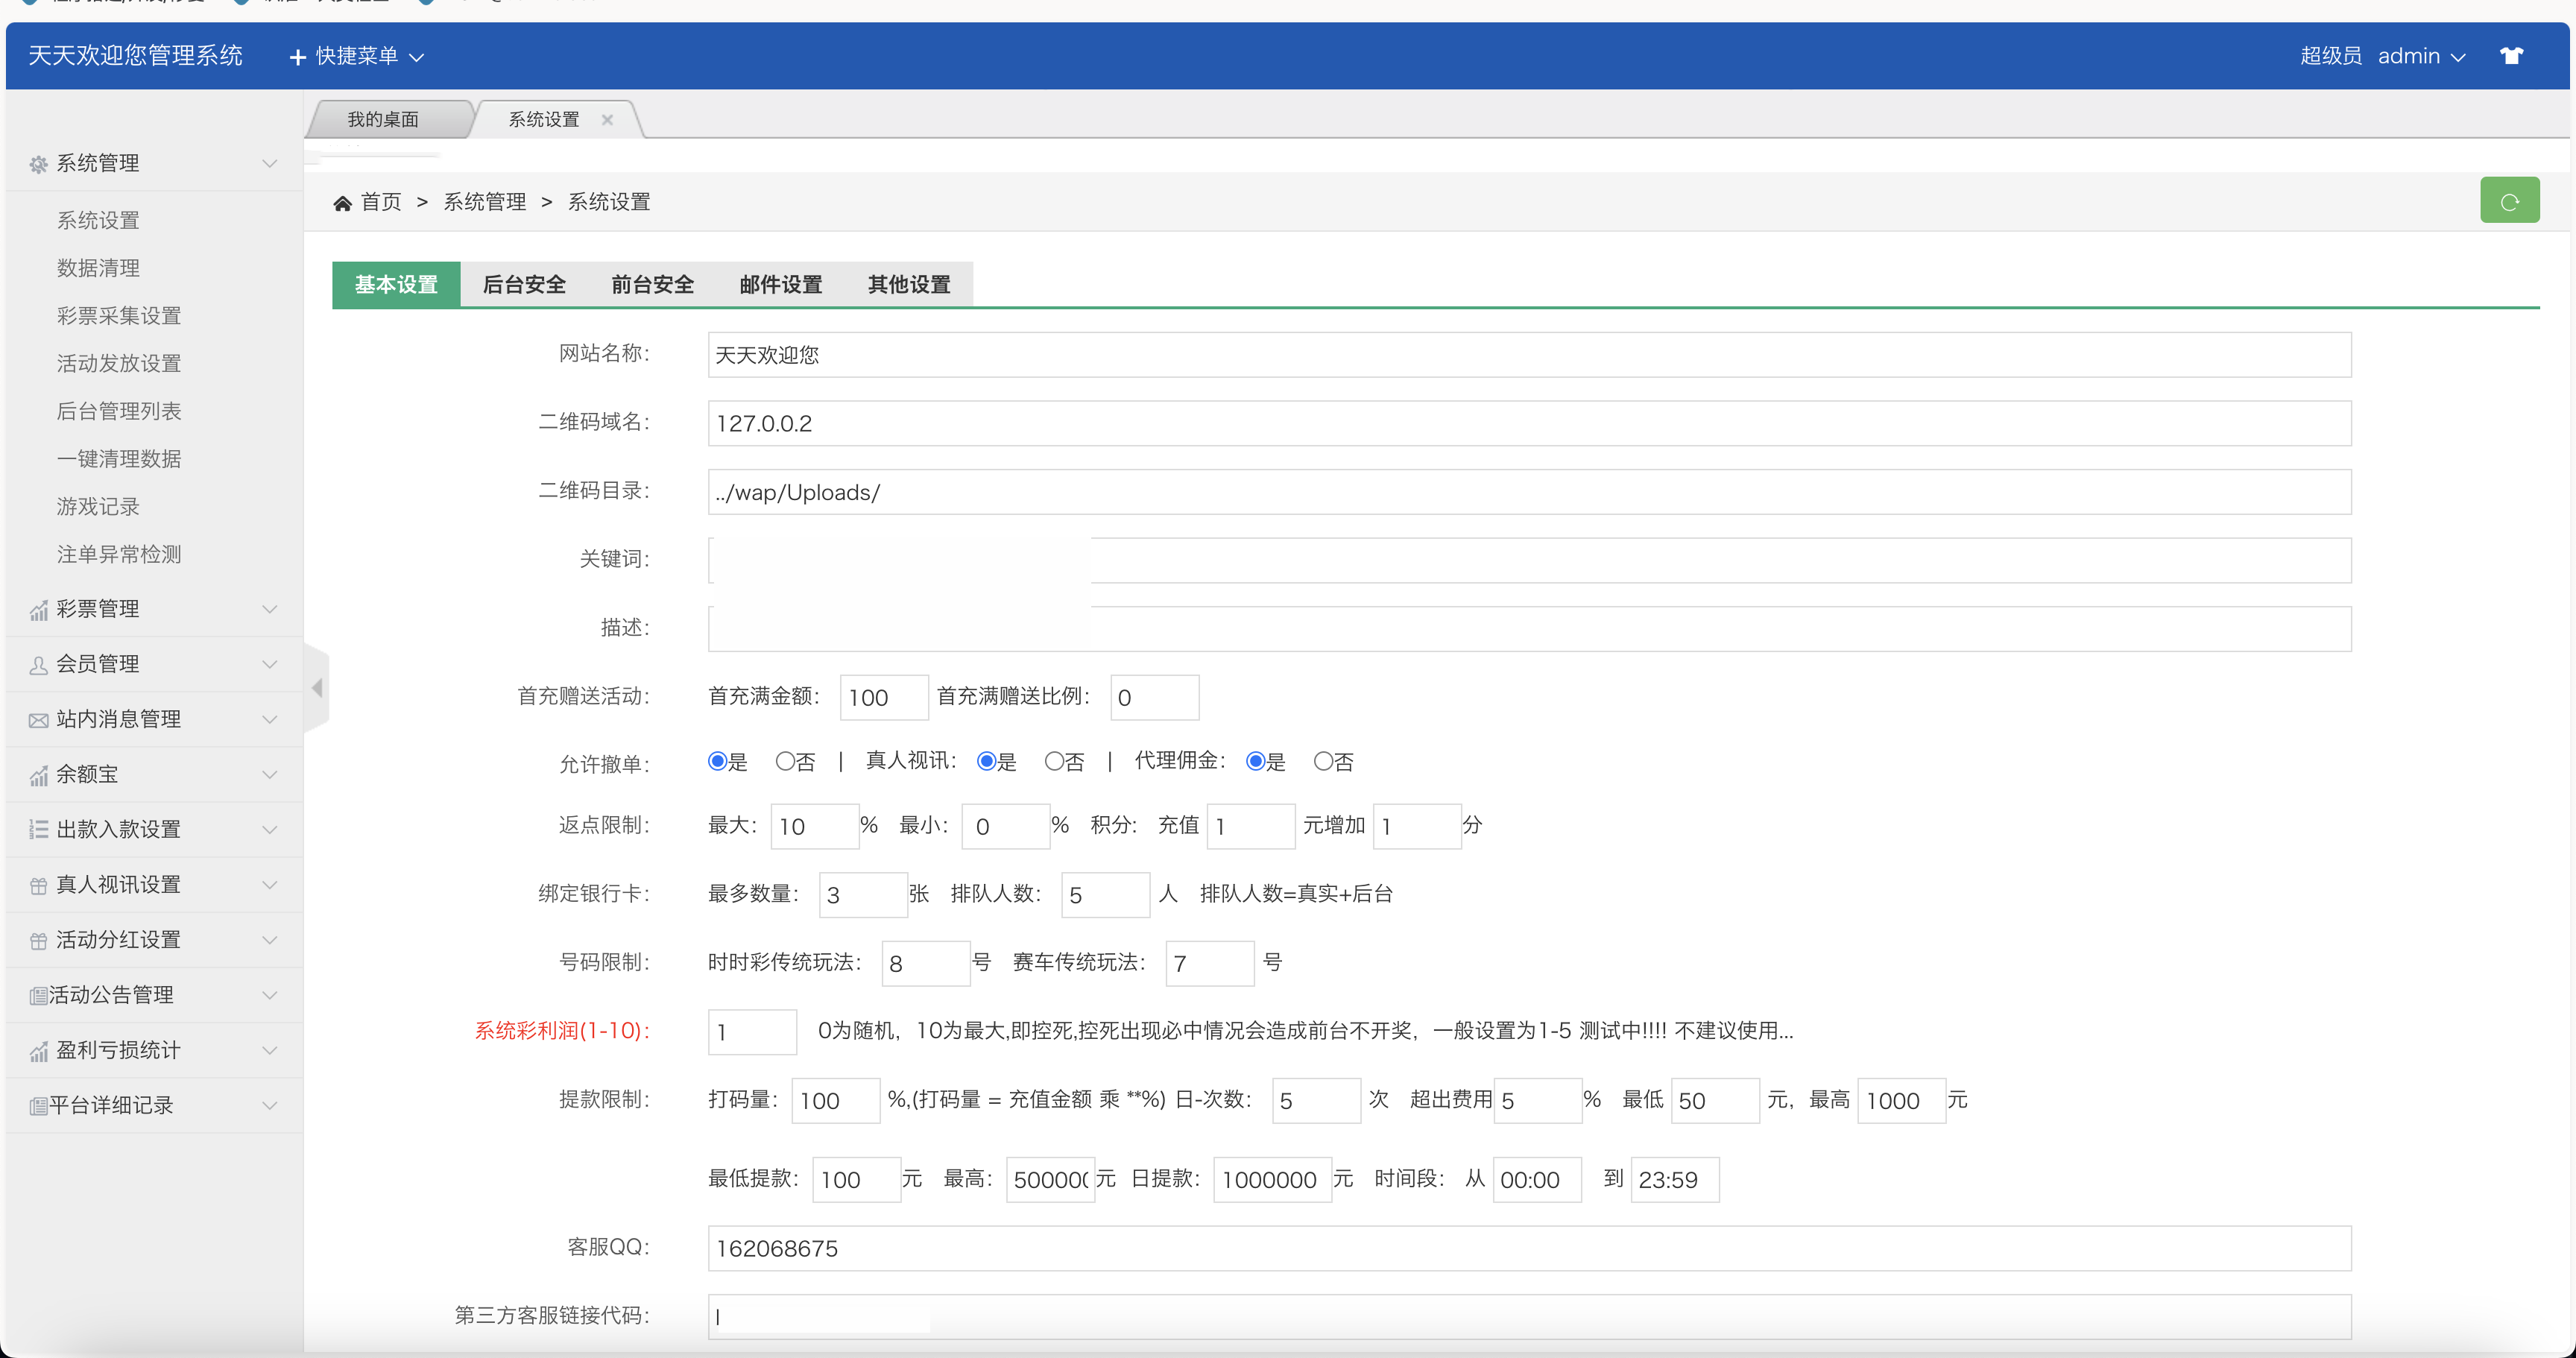The image size is (2576, 1358).
Task: Click the 系统管理 gear icon
Action: (x=38, y=164)
